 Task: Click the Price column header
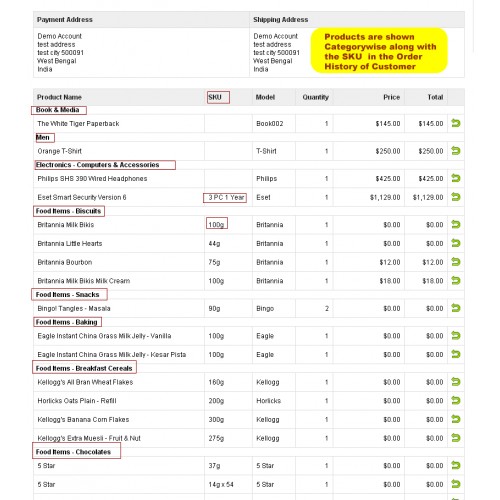pyautogui.click(x=392, y=97)
